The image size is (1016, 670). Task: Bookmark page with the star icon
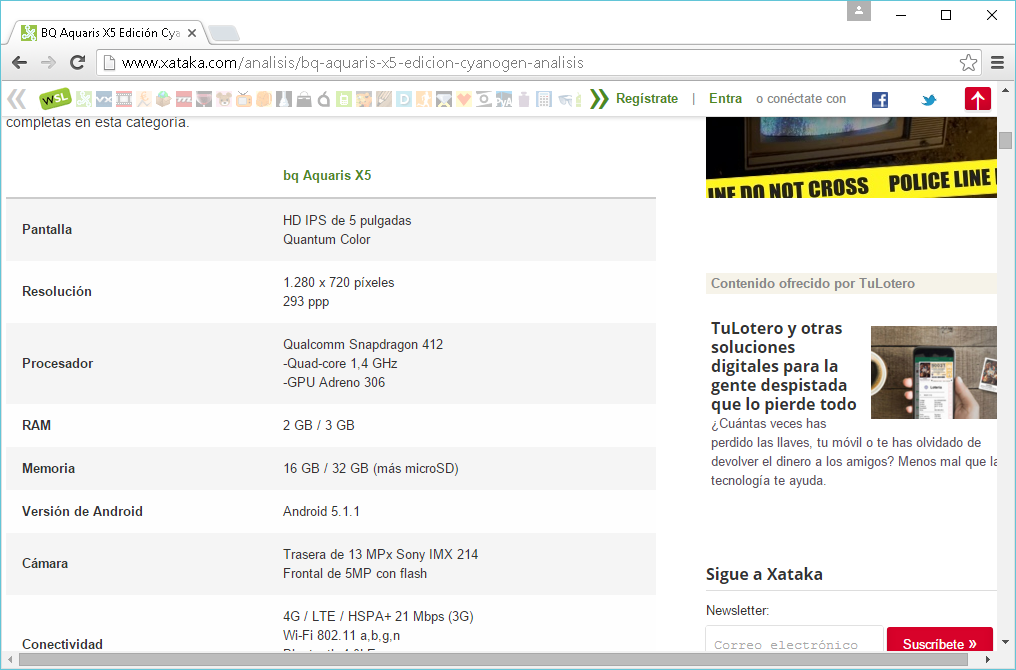click(x=968, y=63)
